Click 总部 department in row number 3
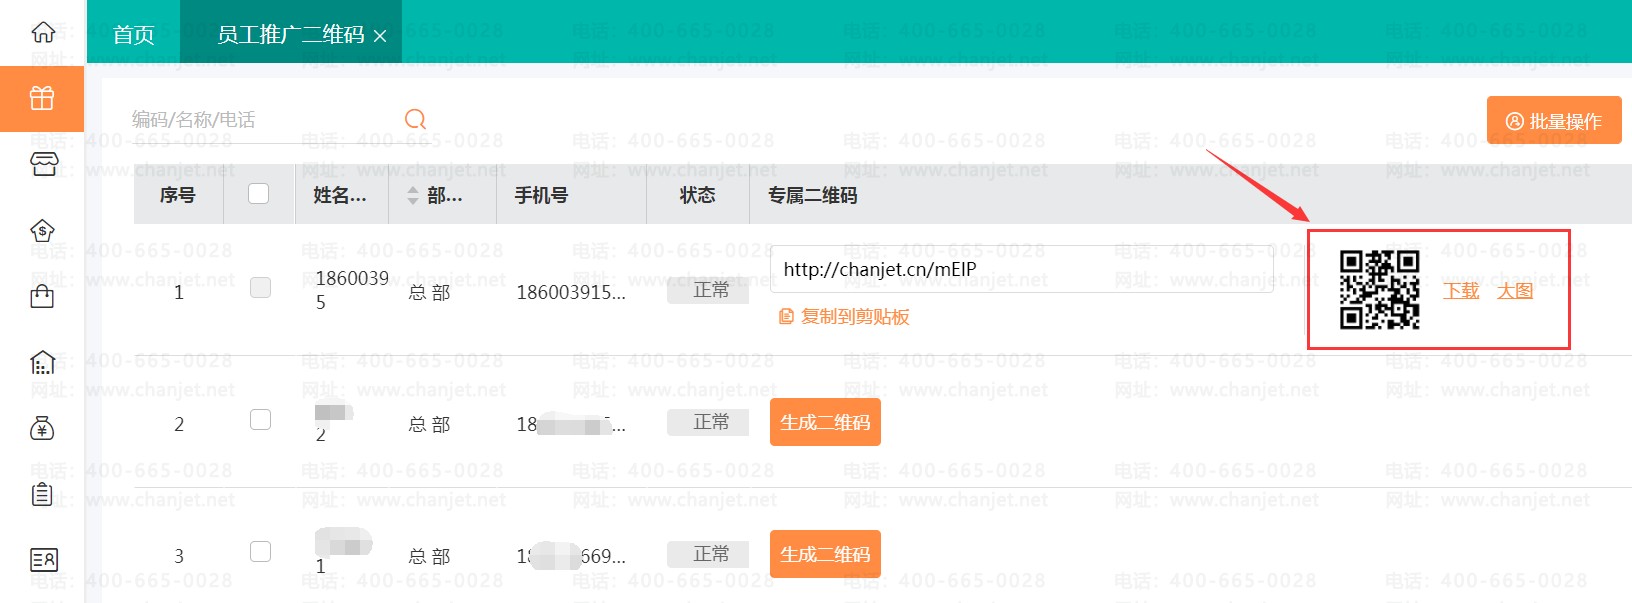This screenshot has height=603, width=1632. [430, 557]
